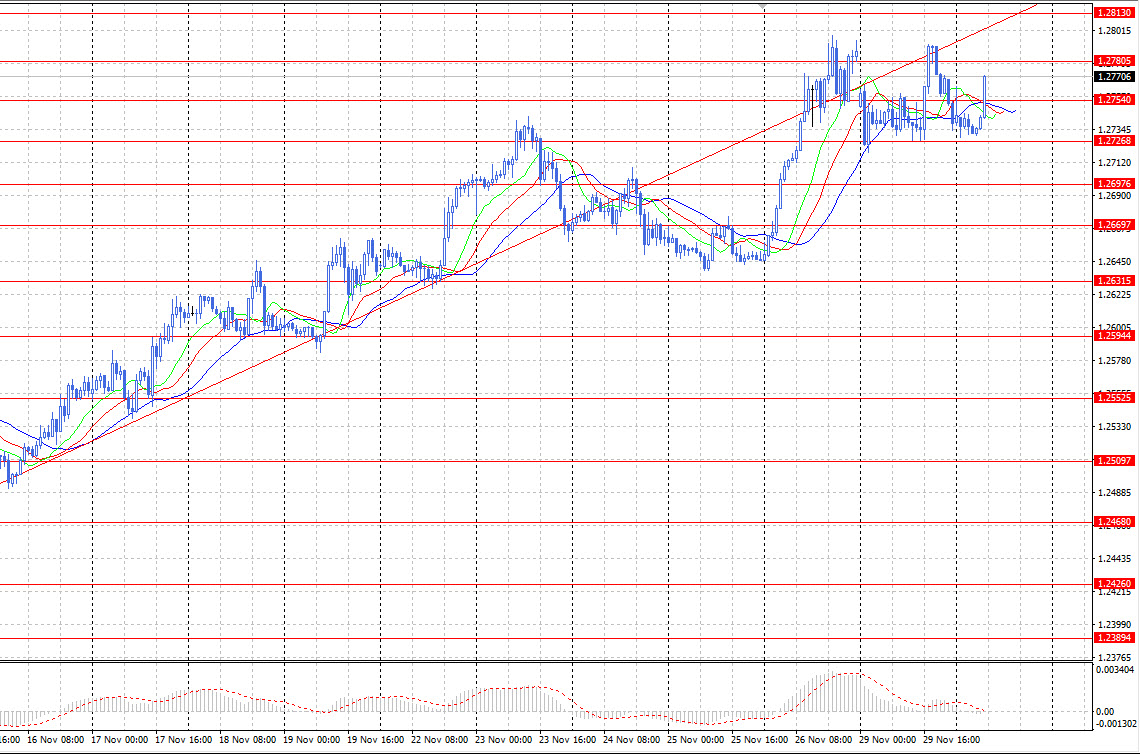
Task: Click the 23 Nov 00:00 time label
Action: tap(503, 740)
